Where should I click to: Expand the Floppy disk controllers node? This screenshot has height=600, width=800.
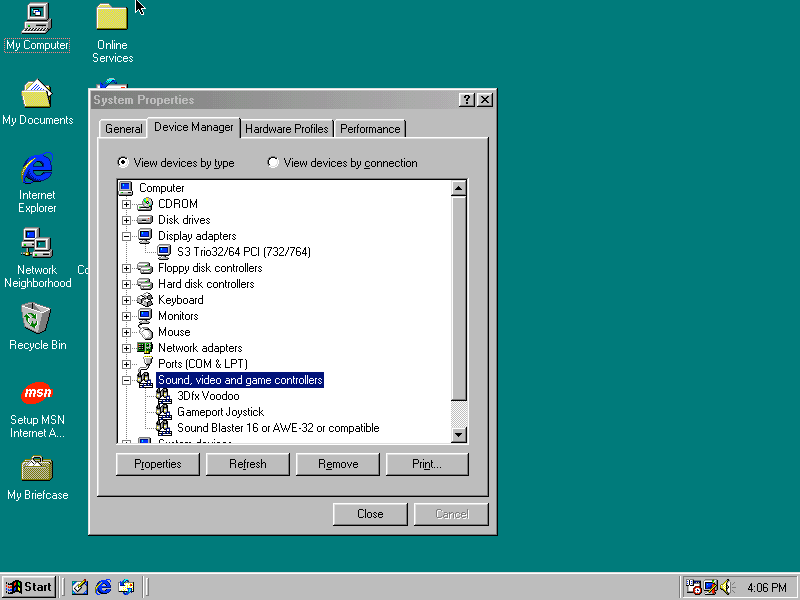point(127,268)
